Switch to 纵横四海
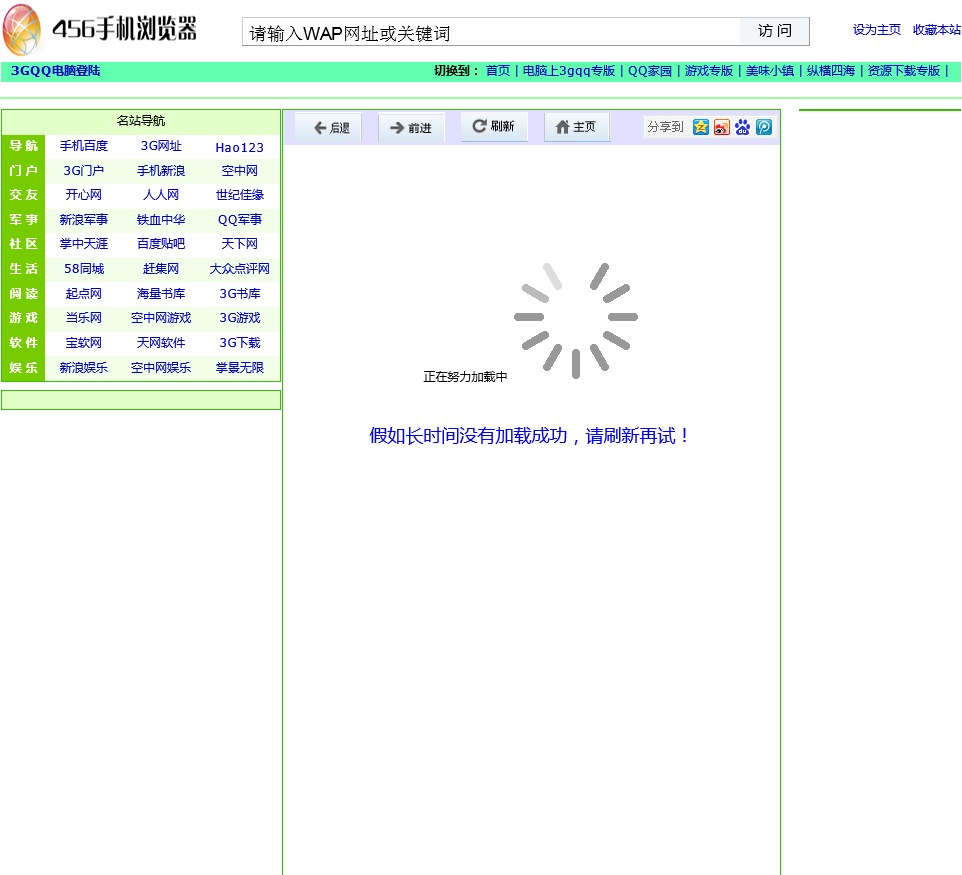The height and width of the screenshot is (875, 962). 831,71
